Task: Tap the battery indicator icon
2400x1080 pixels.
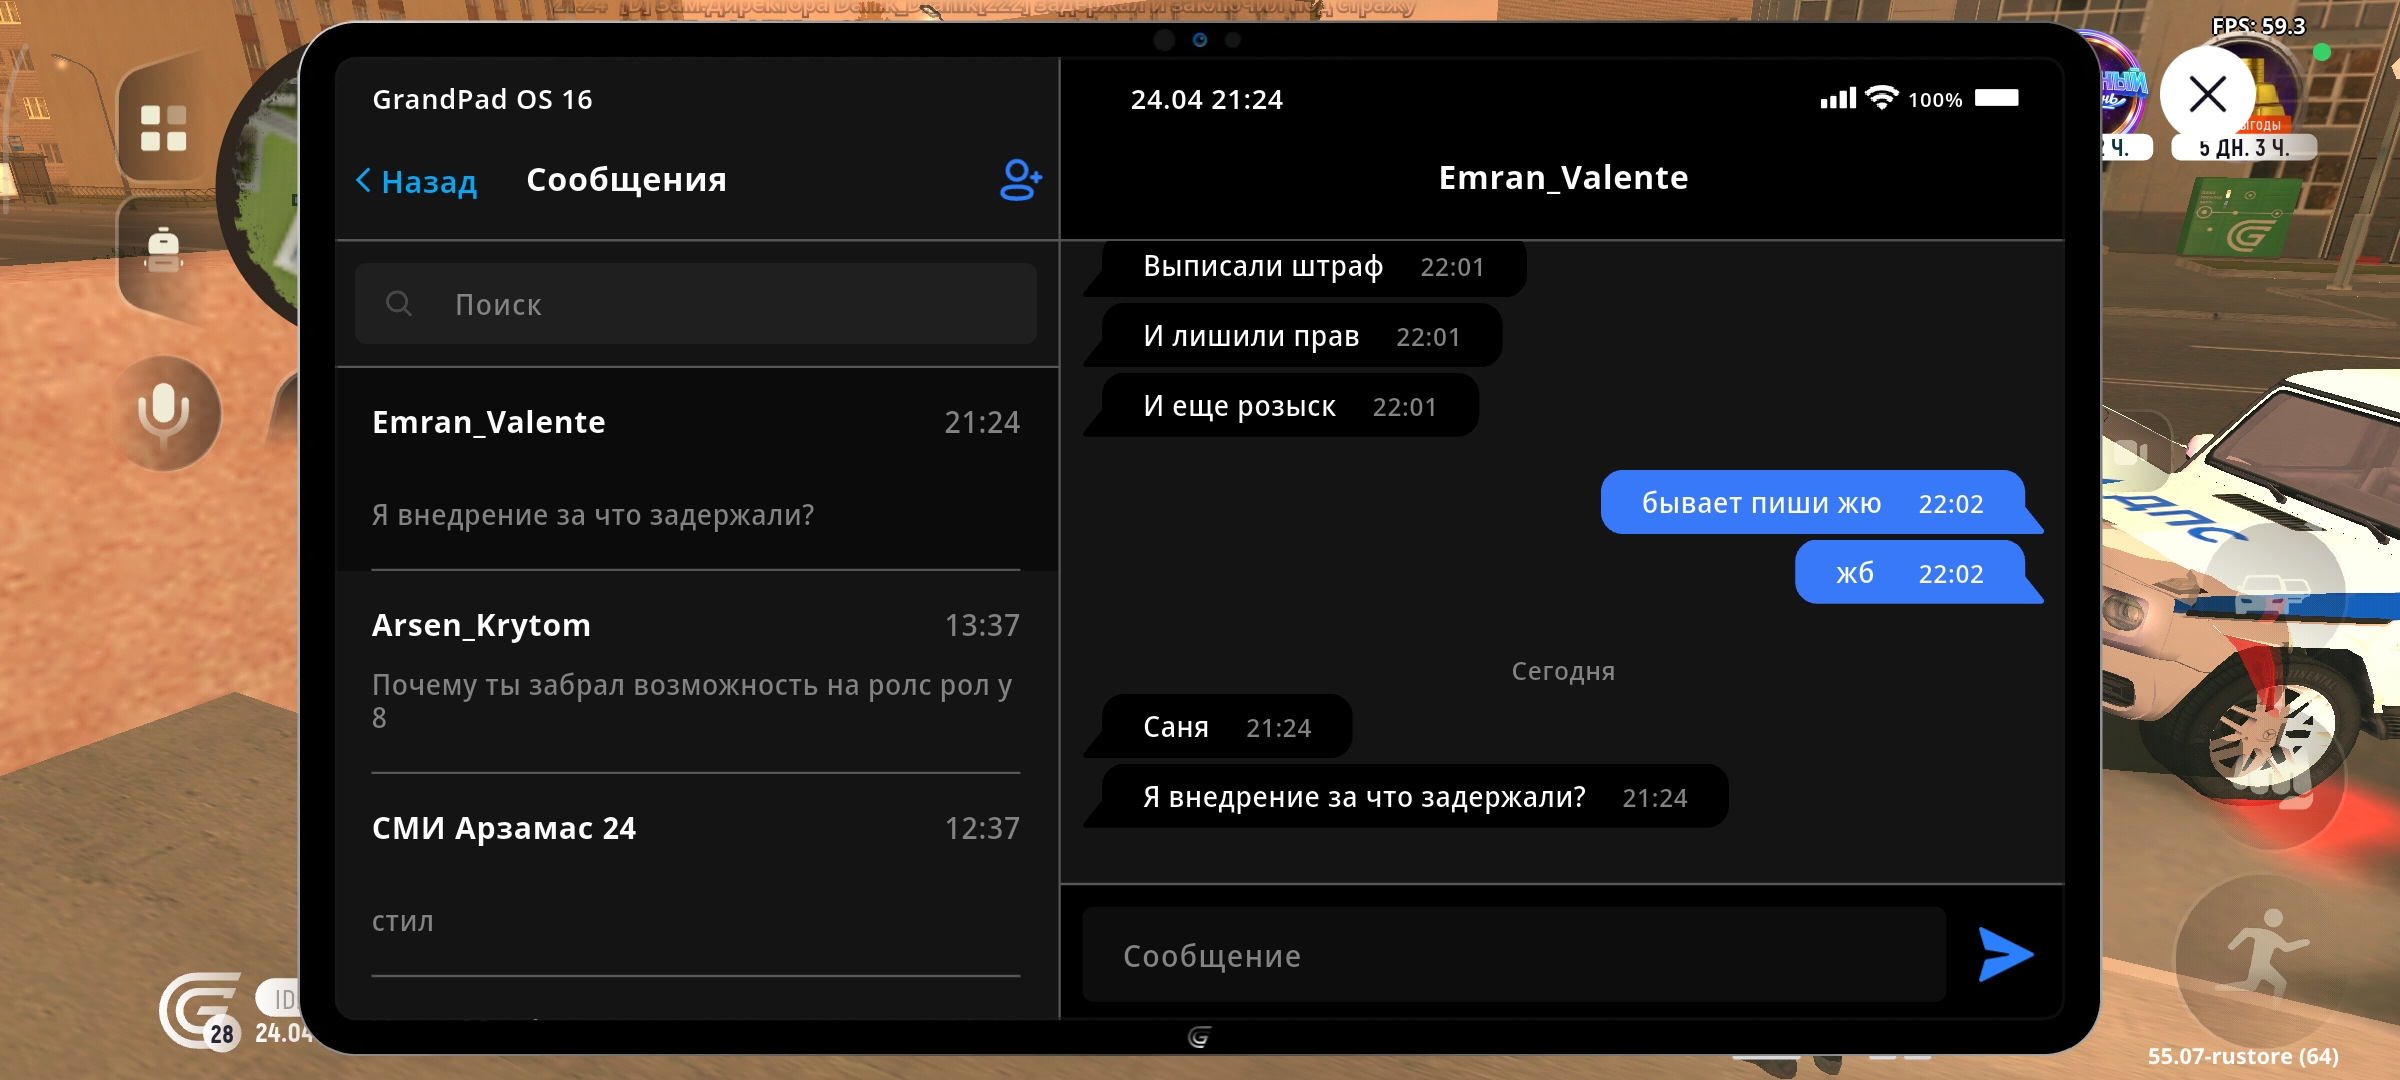Action: 1996,98
